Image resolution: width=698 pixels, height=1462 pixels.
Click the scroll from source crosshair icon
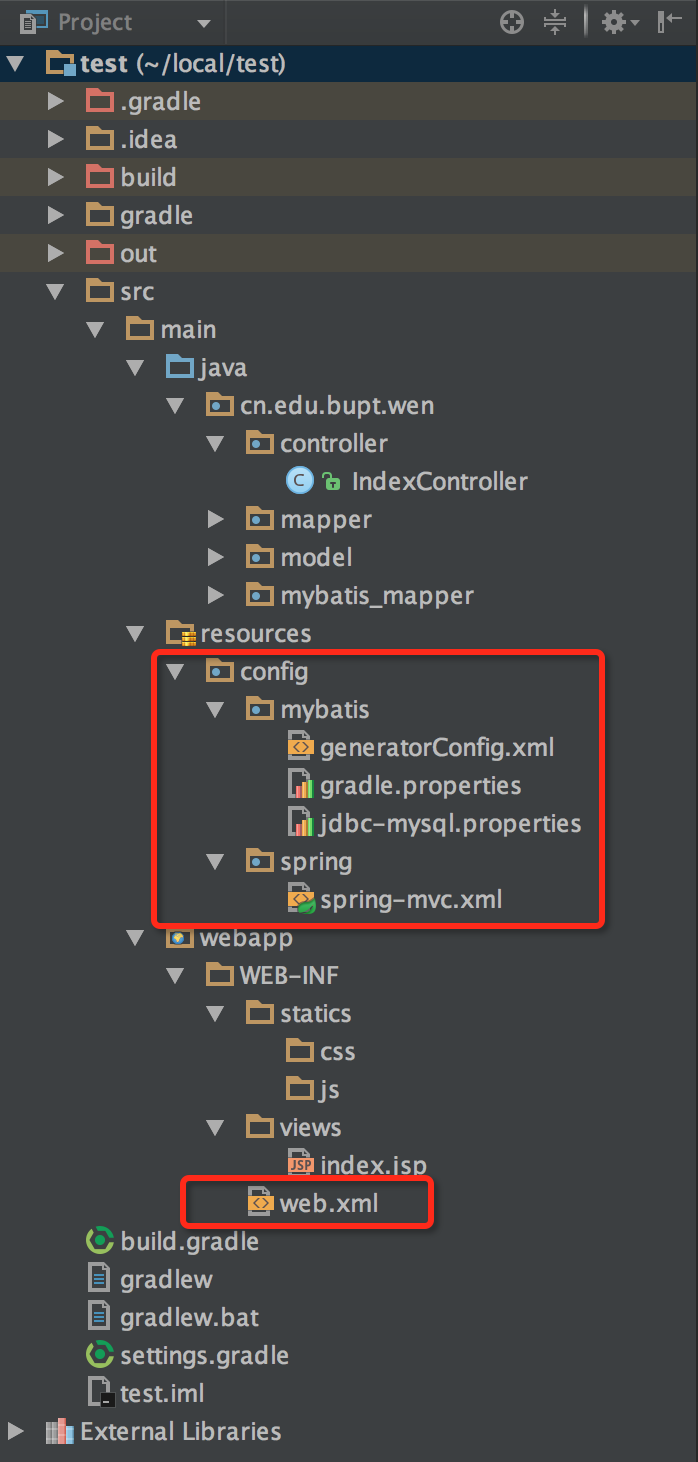point(512,22)
